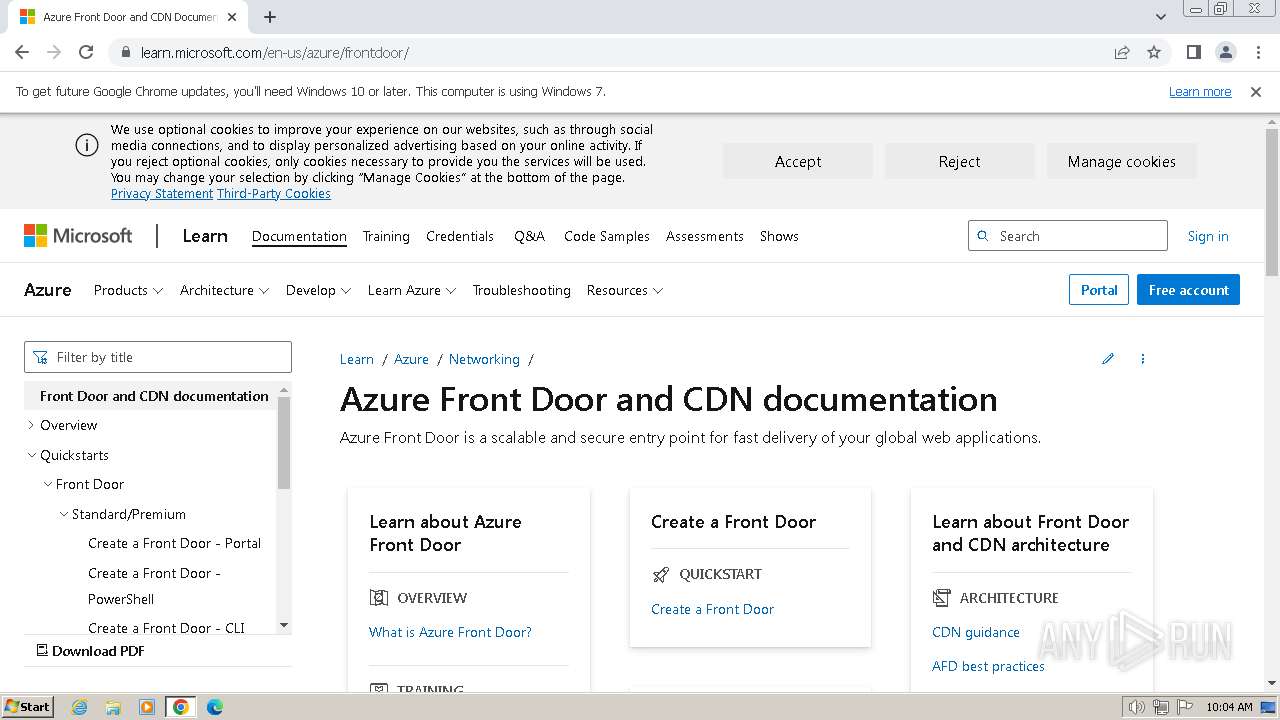Open Chrome profile avatar icon
This screenshot has width=1280, height=720.
(x=1225, y=52)
